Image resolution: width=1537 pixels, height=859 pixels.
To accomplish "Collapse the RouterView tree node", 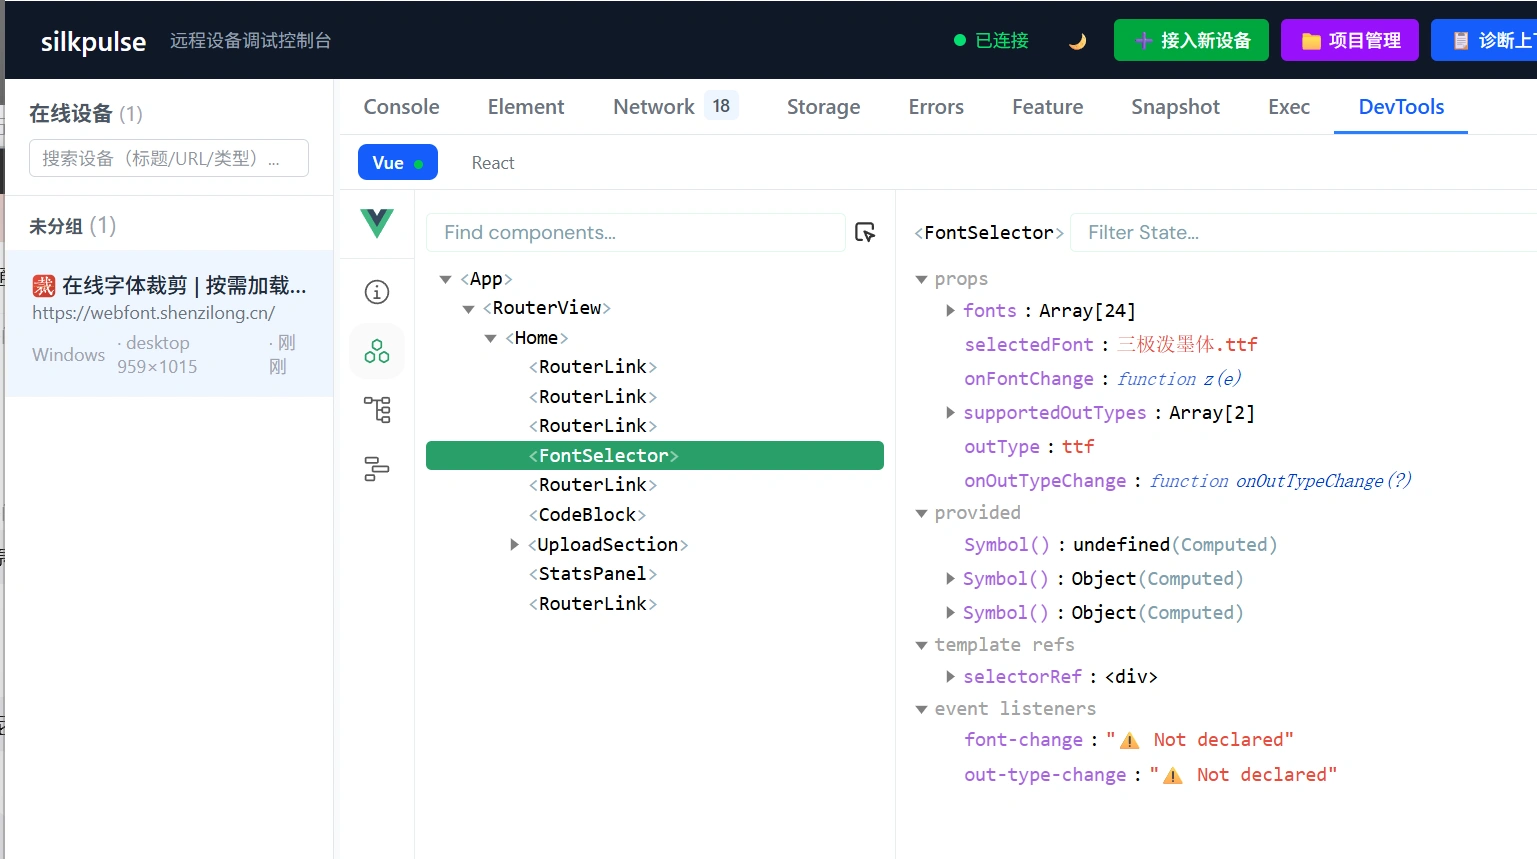I will [468, 309].
